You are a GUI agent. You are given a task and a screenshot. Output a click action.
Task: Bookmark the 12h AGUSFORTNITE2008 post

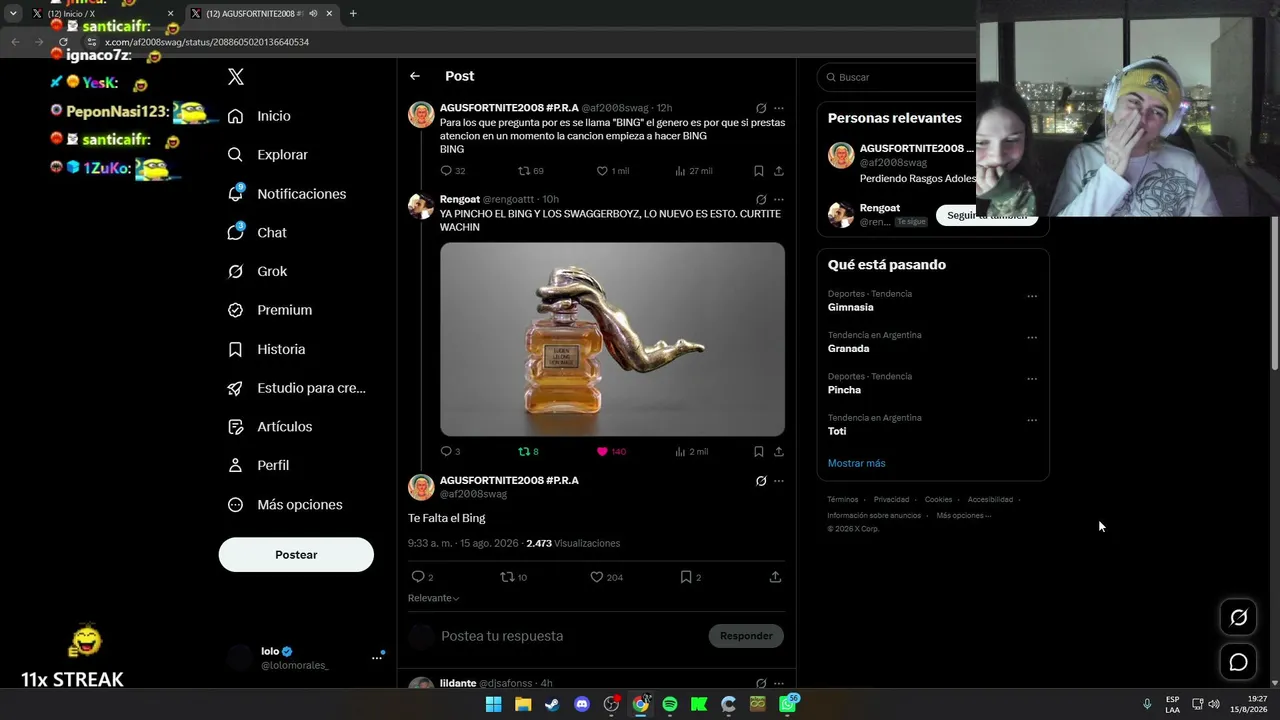point(759,171)
